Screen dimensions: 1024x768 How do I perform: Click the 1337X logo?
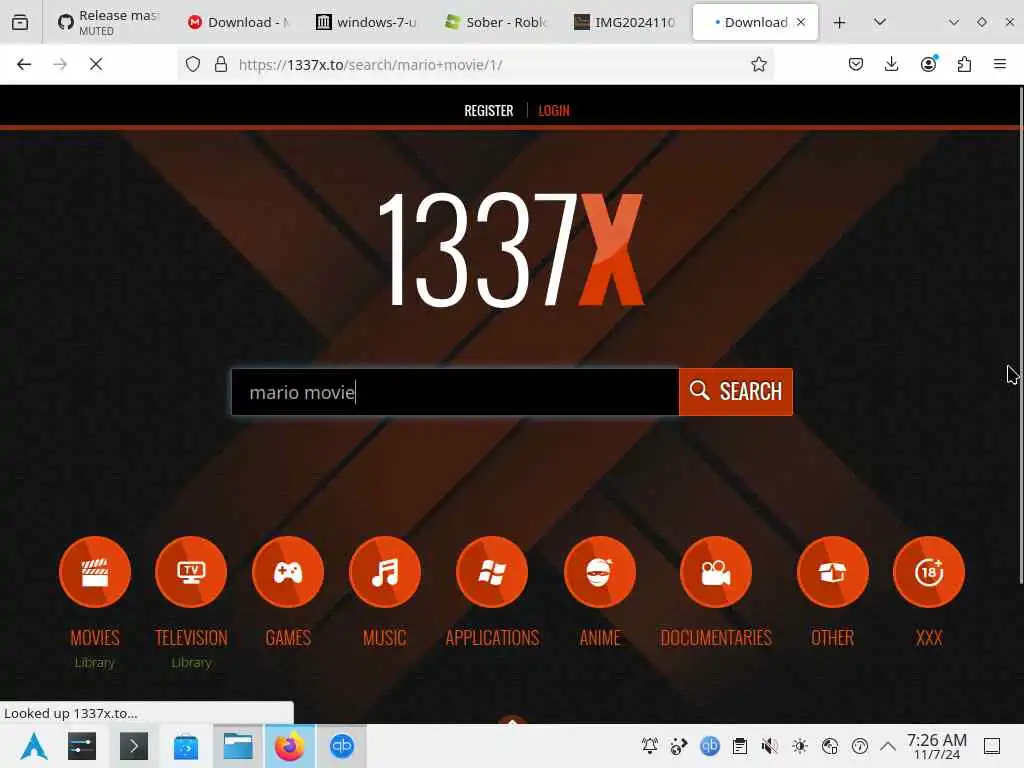511,248
